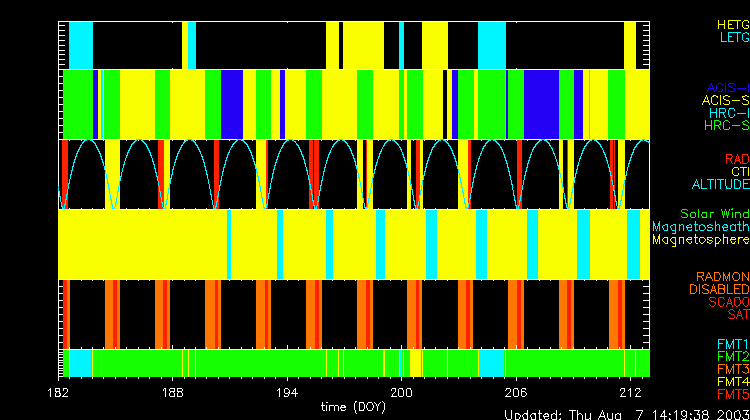
Task: Click the CTI legend label
Action: [738, 172]
